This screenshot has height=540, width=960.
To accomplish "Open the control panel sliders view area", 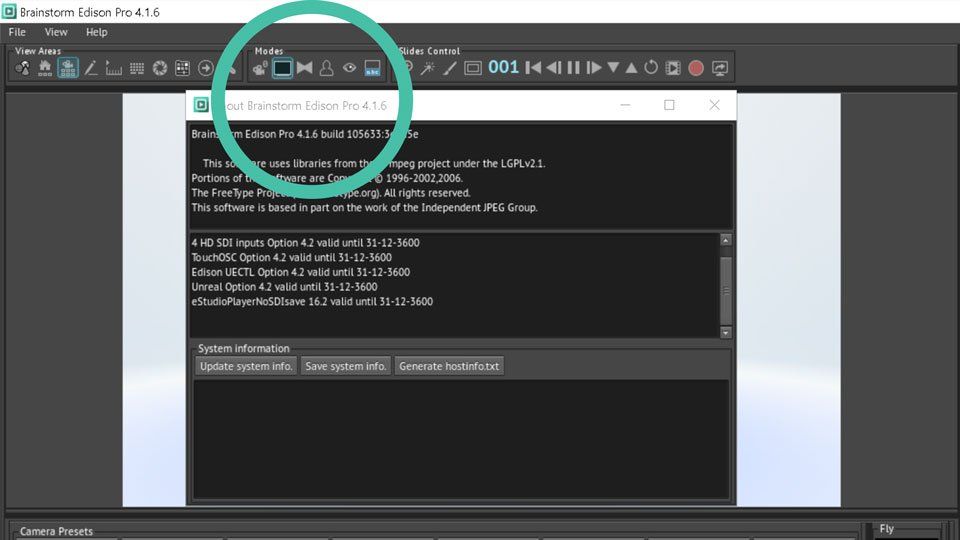I will (182, 68).
